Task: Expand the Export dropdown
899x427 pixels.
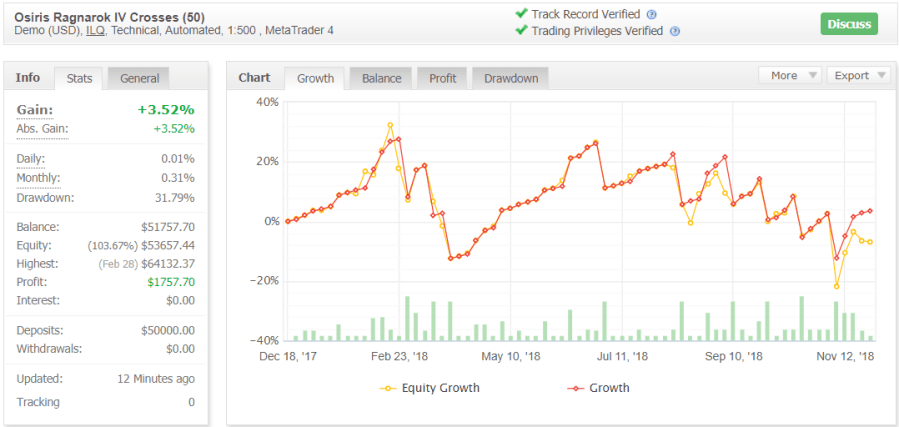Action: [858, 75]
